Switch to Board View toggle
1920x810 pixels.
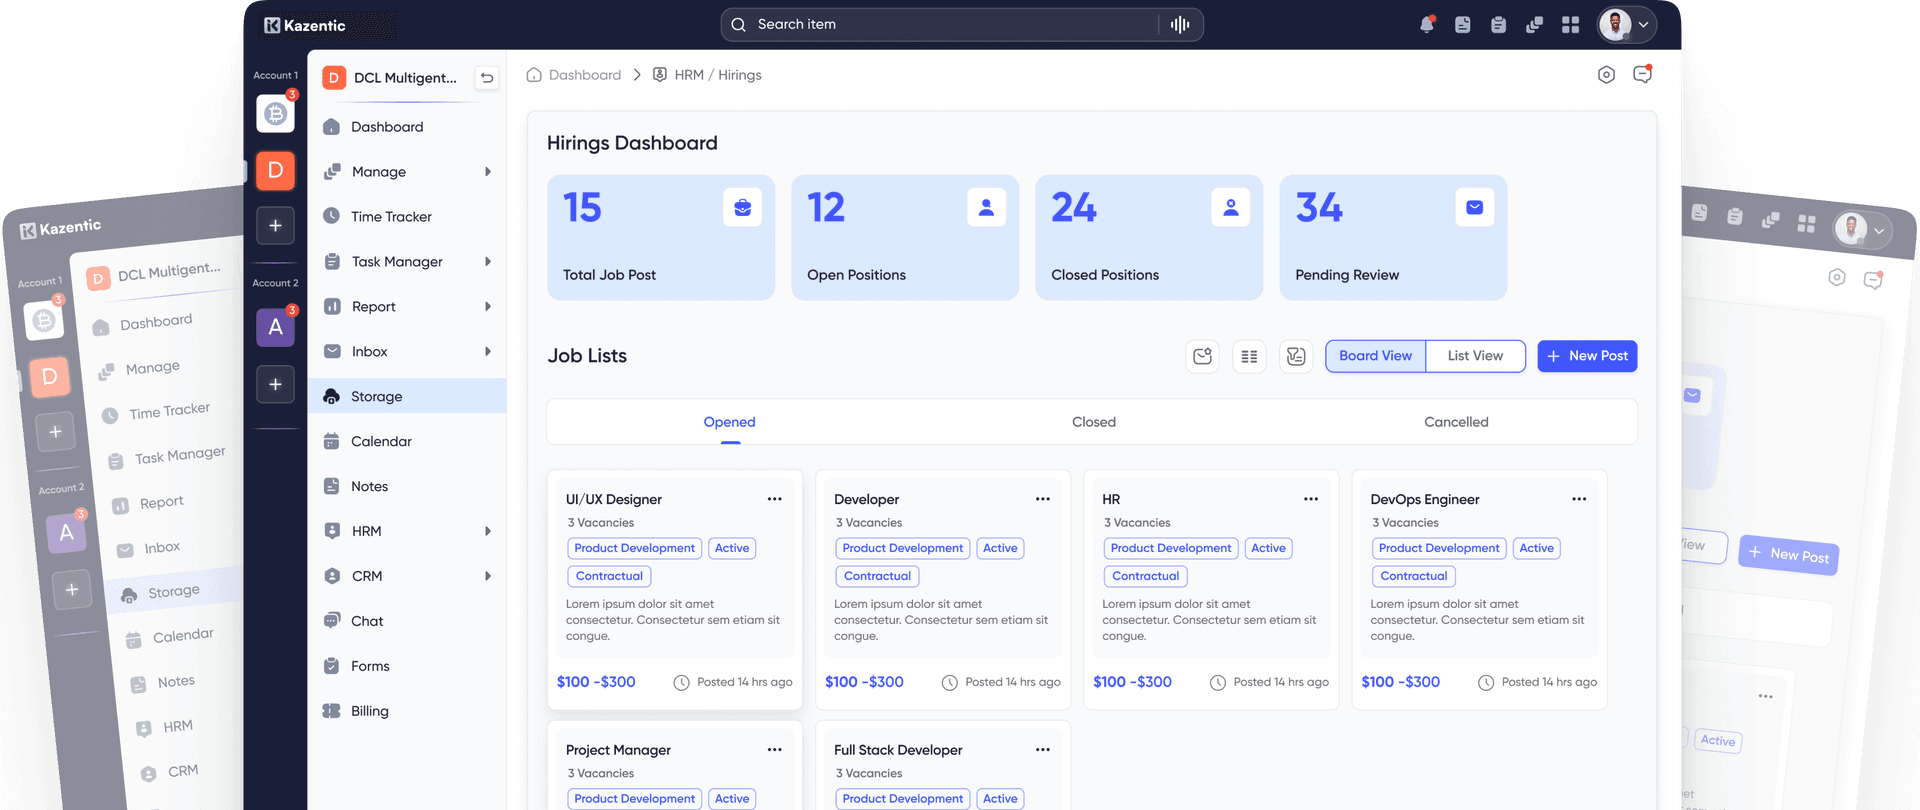coord(1376,356)
